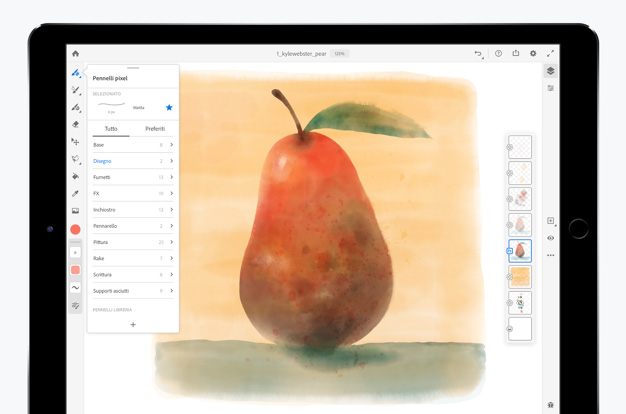Expand the Scrittura brush category
Screen dimensions: 626x414
click(x=133, y=275)
